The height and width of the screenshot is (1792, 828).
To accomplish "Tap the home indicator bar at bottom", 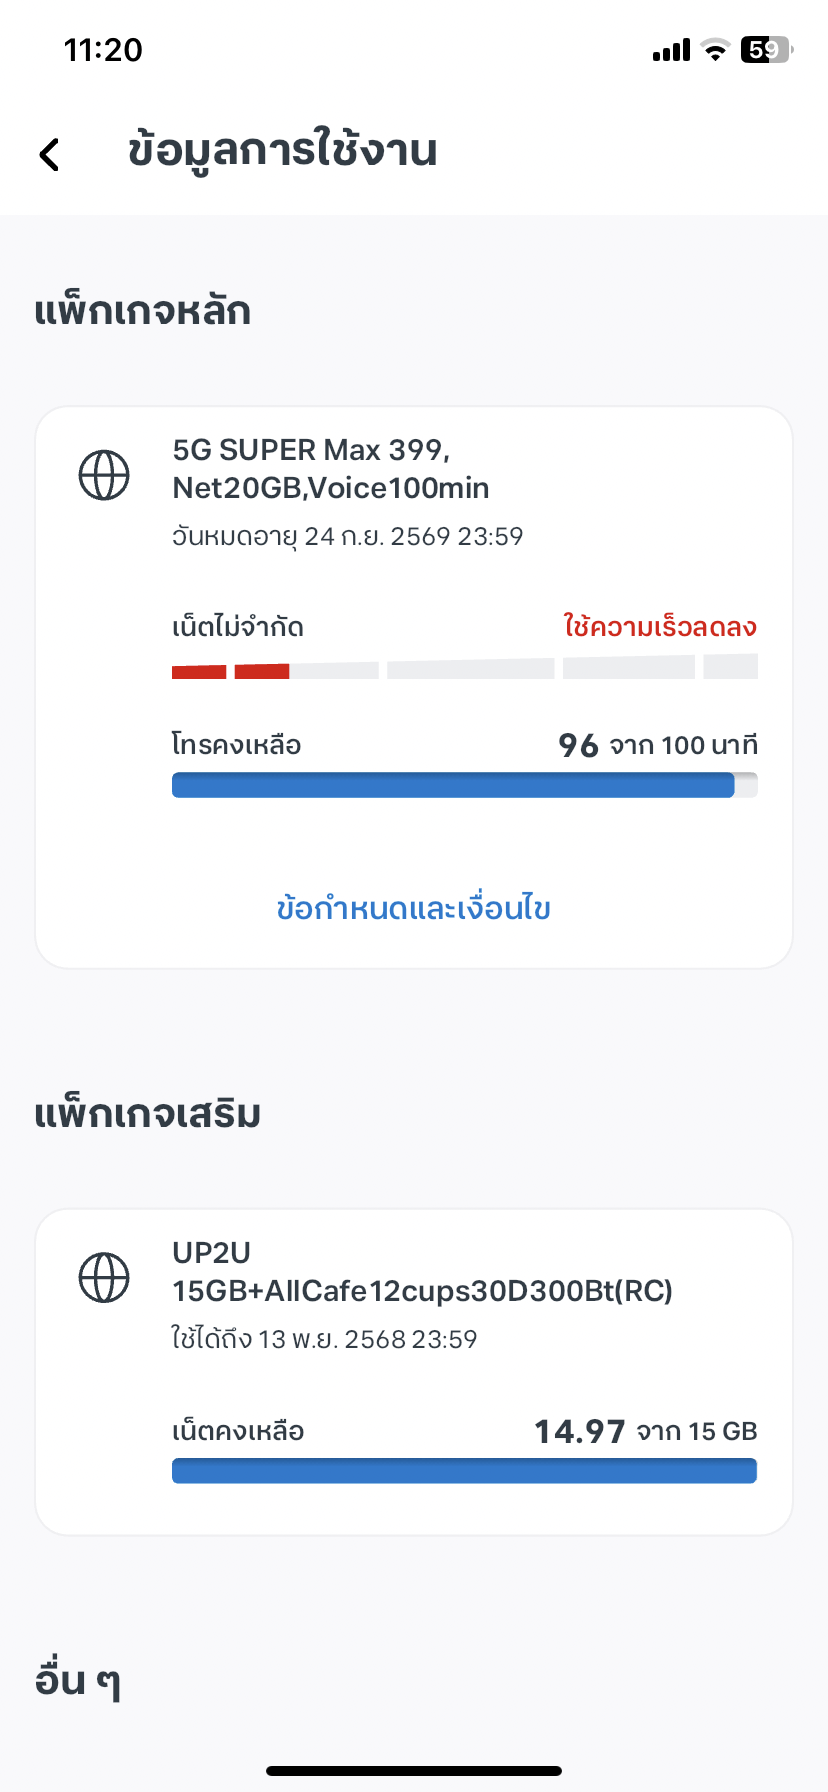I will point(414,1771).
